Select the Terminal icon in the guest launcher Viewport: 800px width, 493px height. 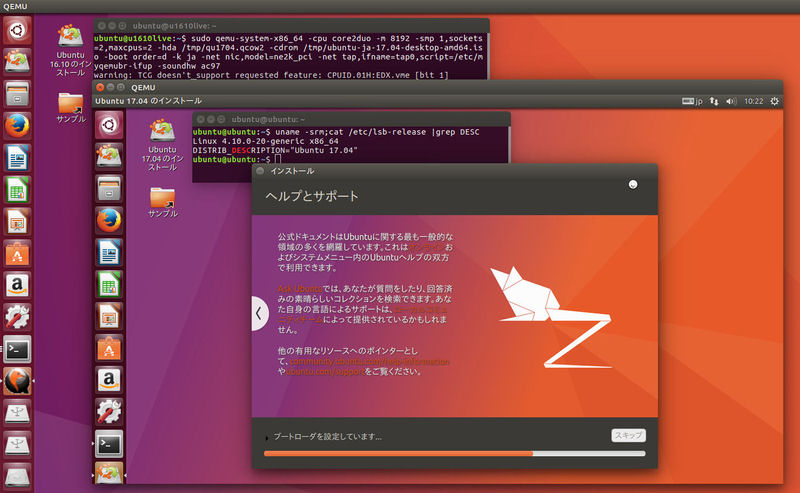pyautogui.click(x=109, y=445)
